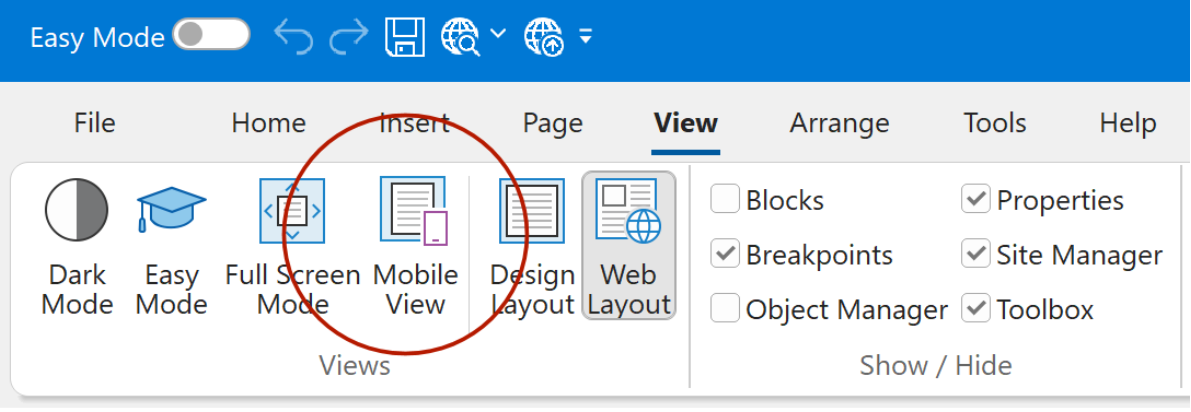1191x412 pixels.
Task: Switch to Mobile View
Action: click(x=415, y=247)
